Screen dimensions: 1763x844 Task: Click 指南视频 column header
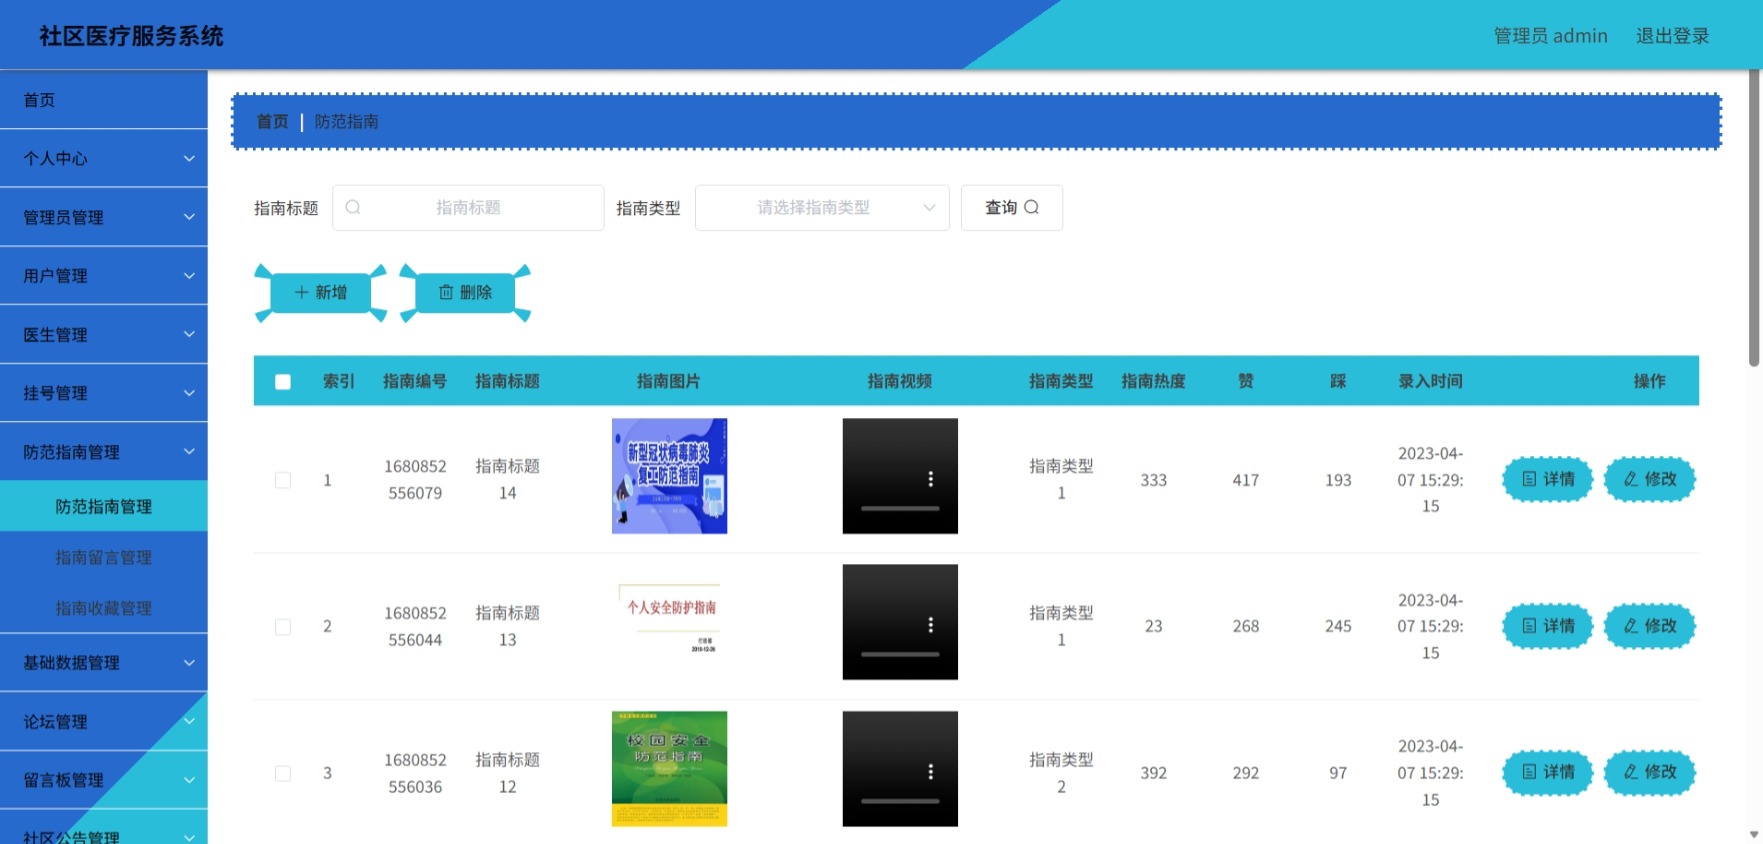(x=899, y=381)
